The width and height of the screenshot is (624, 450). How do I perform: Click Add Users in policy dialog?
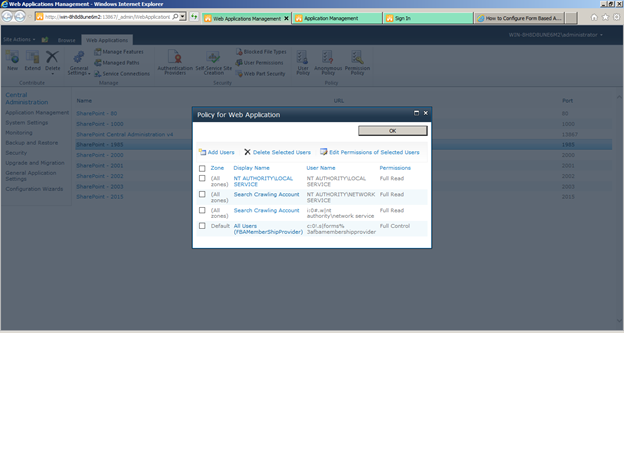(216, 152)
